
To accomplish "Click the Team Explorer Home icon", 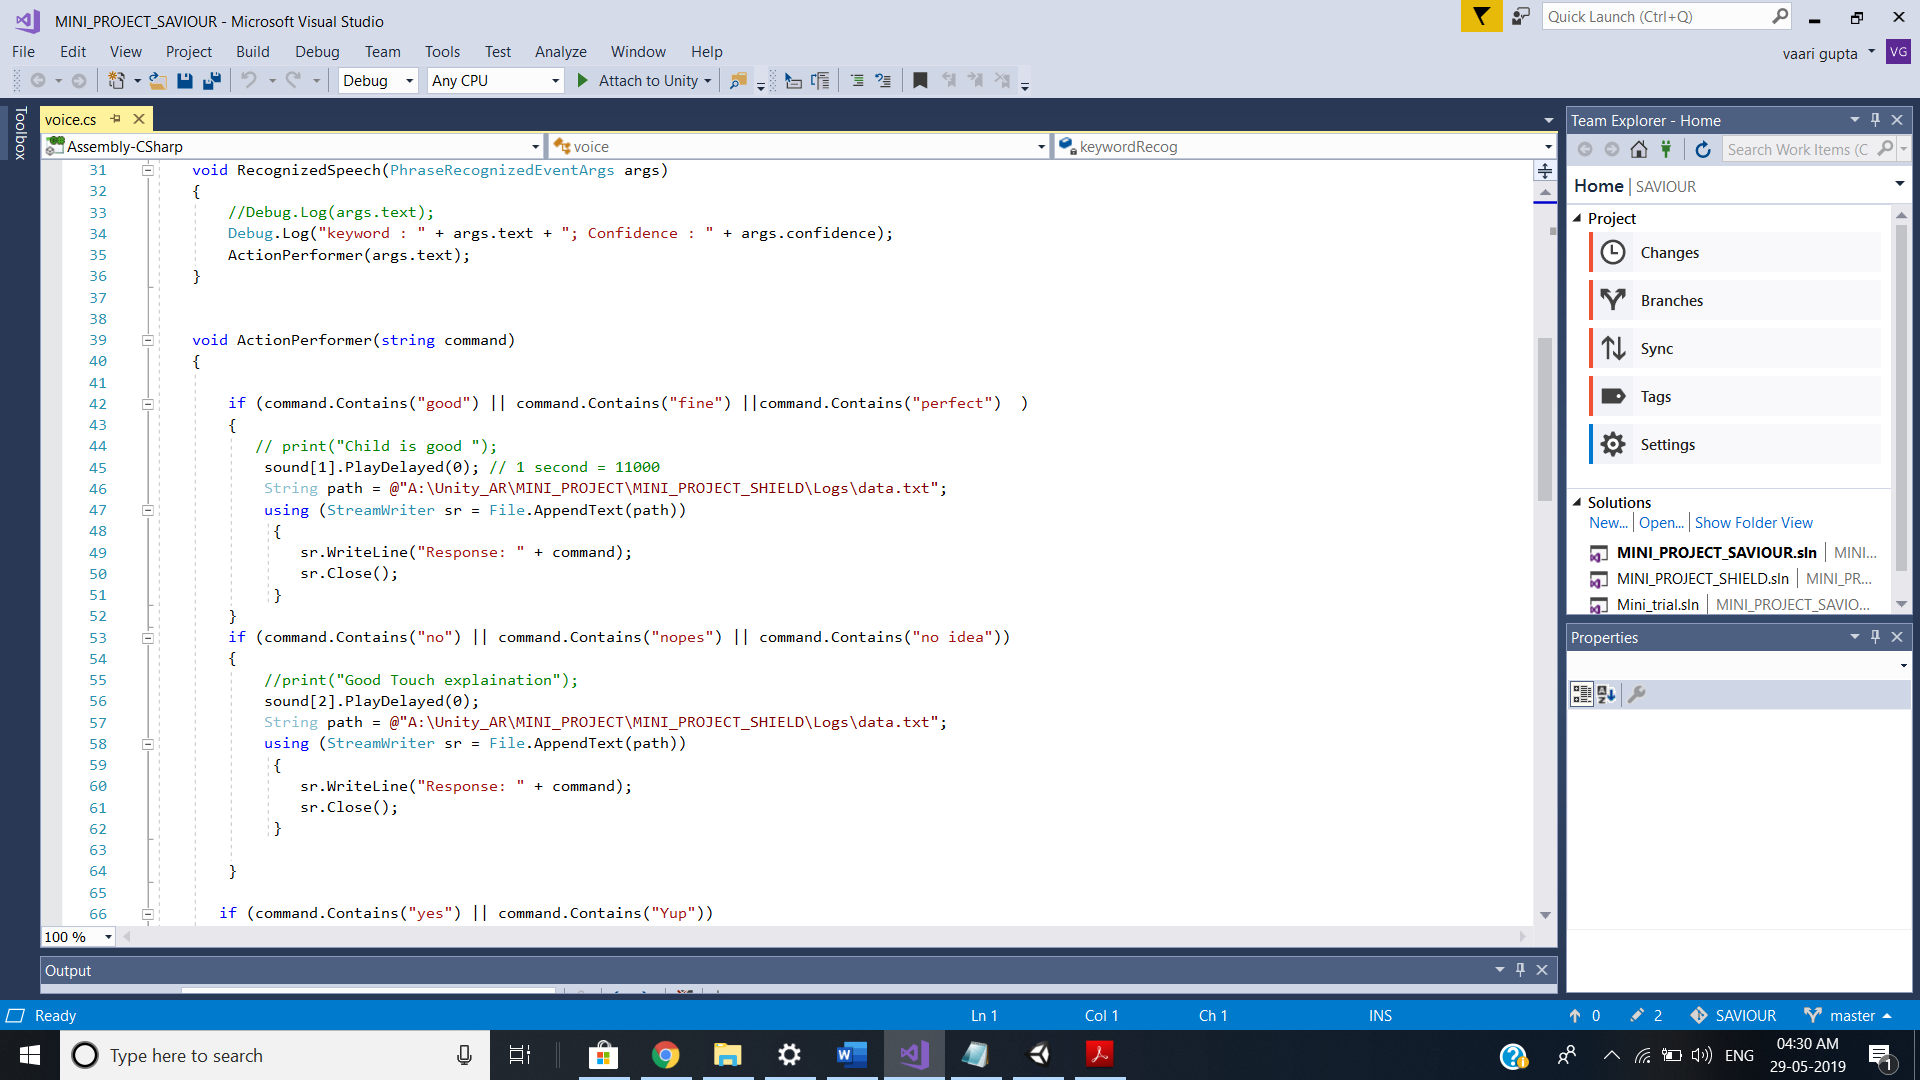I will 1638,149.
